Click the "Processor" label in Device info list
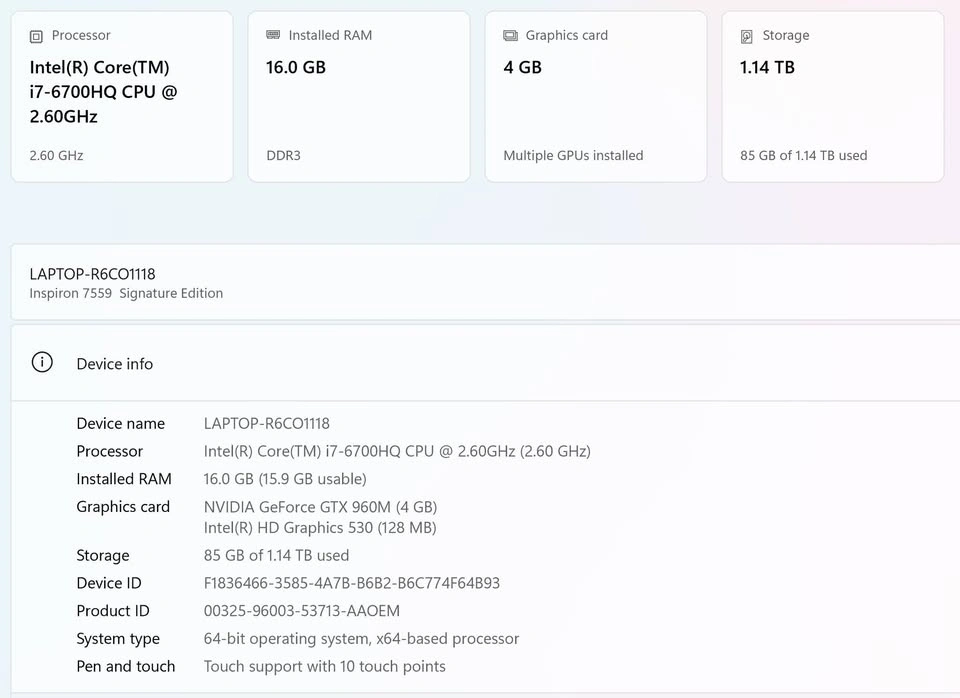This screenshot has height=698, width=960. (x=110, y=451)
